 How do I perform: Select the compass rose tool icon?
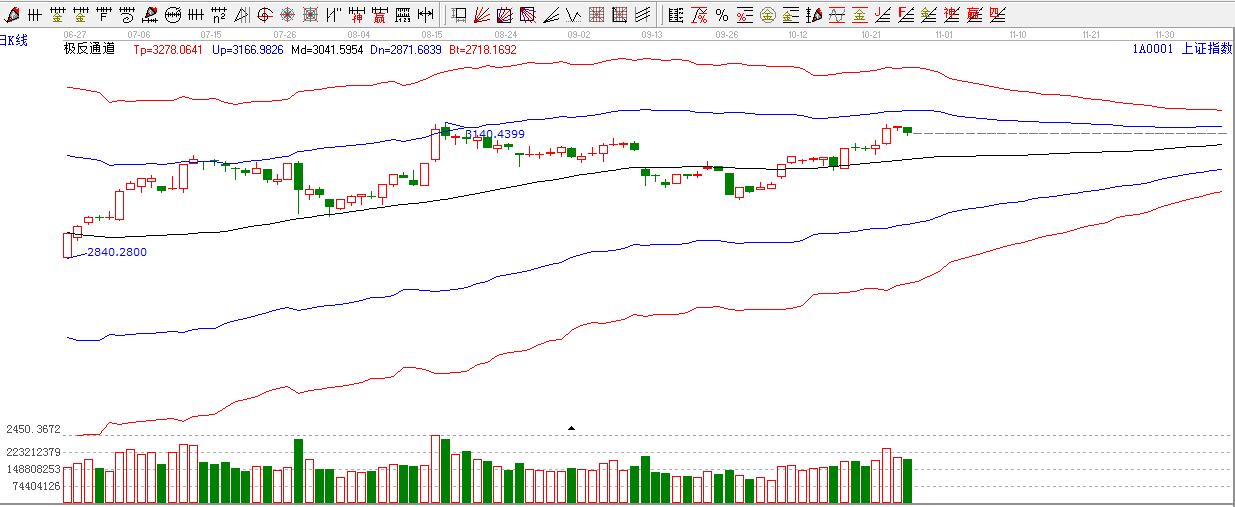click(x=288, y=15)
